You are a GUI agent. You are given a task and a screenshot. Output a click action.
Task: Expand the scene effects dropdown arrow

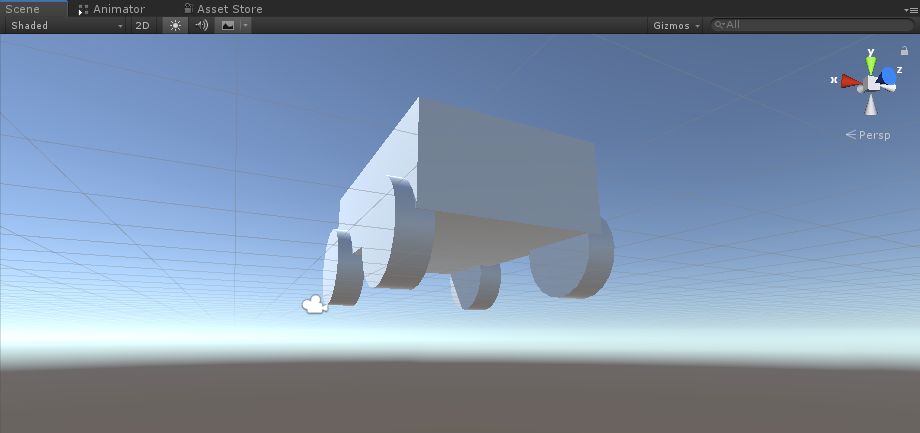click(246, 25)
